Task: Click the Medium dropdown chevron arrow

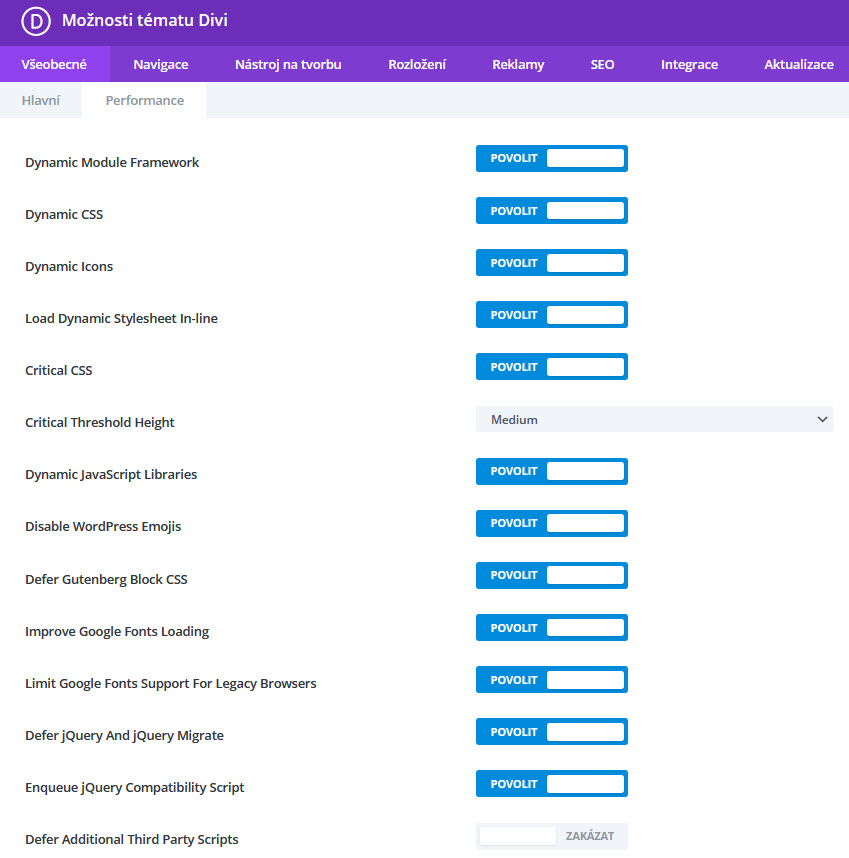Action: pyautogui.click(x=822, y=420)
